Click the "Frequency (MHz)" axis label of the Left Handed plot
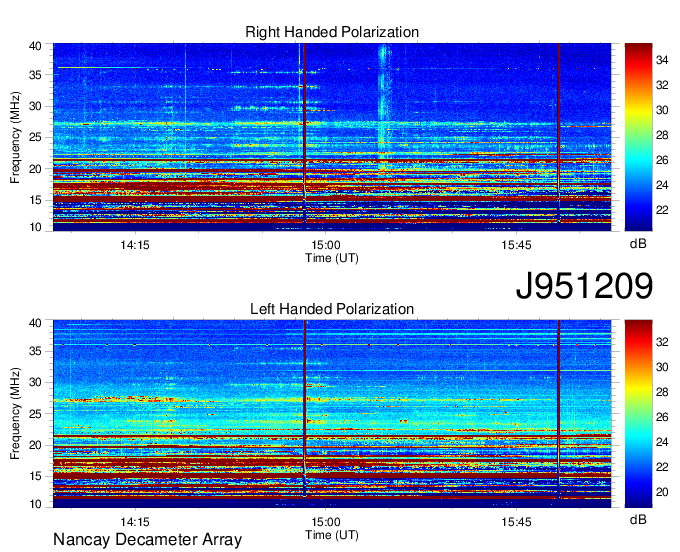Screen dimensions: 680x552 pyautogui.click(x=15, y=414)
